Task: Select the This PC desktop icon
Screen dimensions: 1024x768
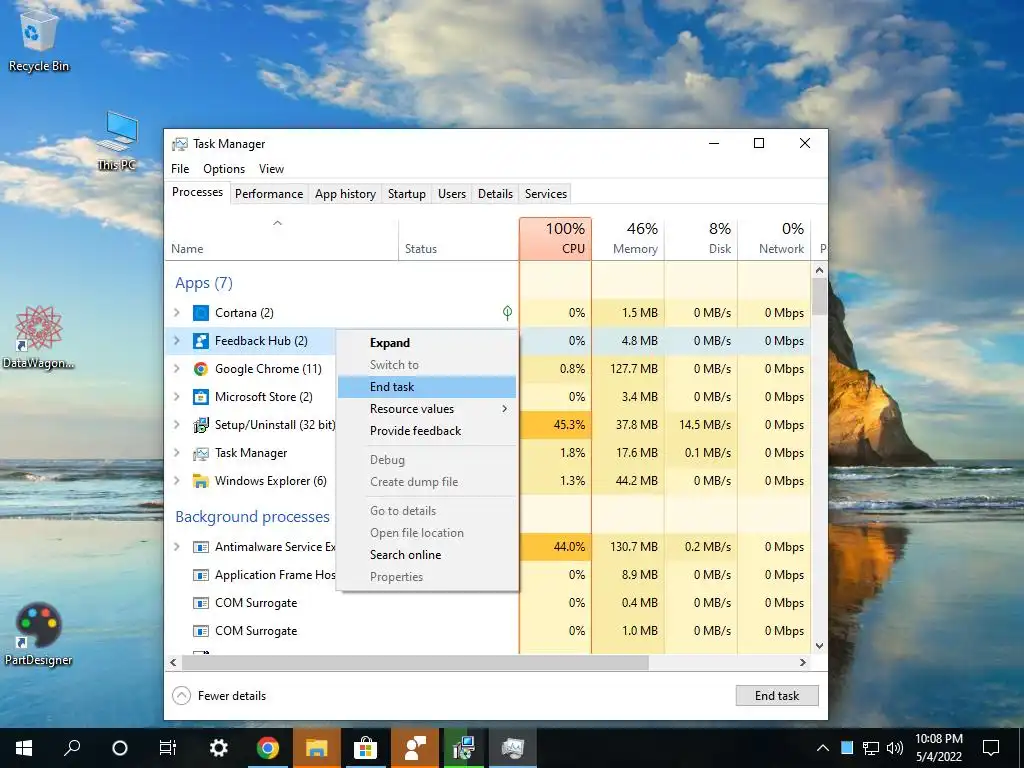Action: (118, 140)
